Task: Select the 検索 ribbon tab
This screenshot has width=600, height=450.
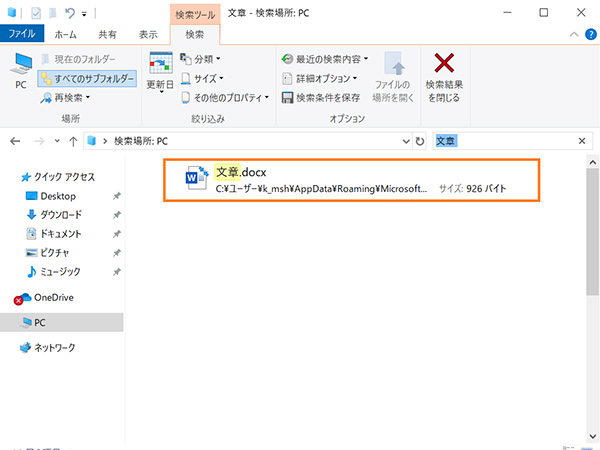Action: pyautogui.click(x=195, y=34)
